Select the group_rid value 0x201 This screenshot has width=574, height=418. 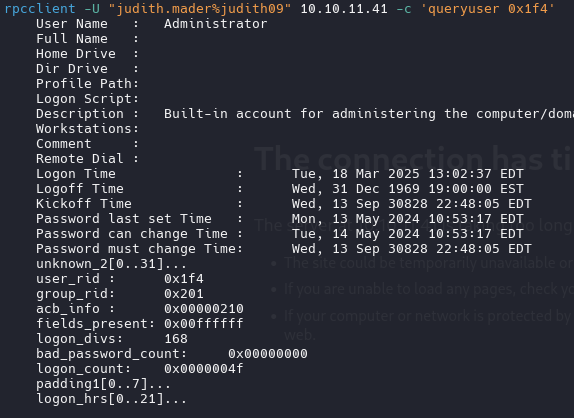(184, 294)
